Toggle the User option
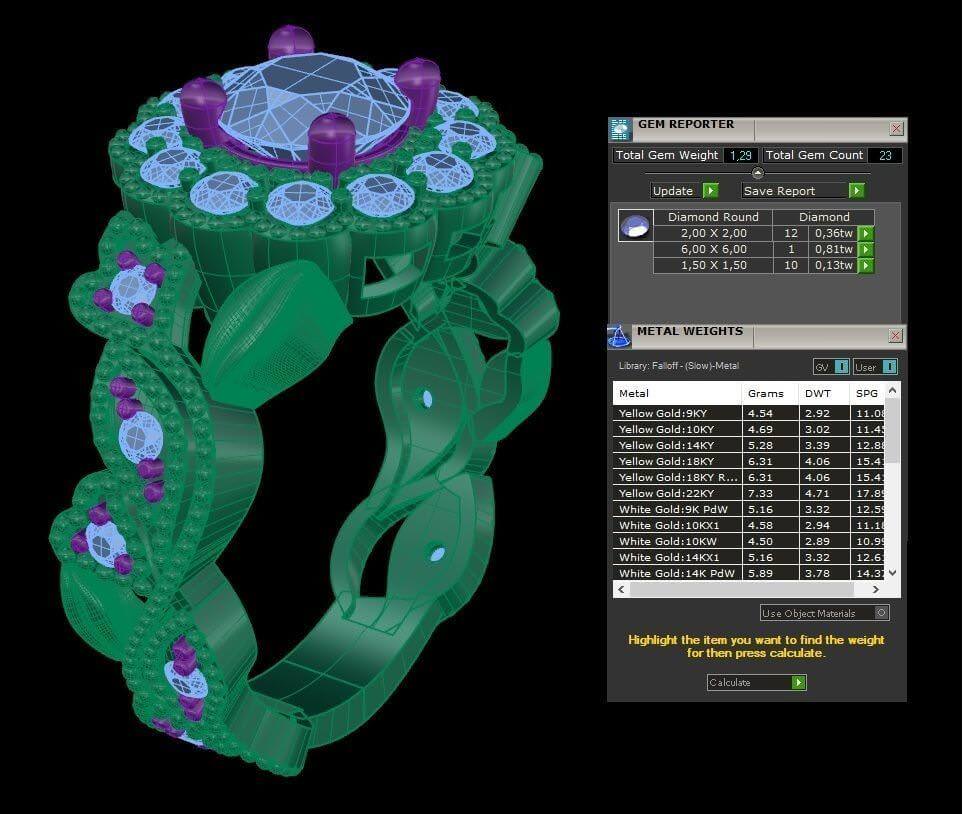Screen dimensions: 963x814 pyautogui.click(x=875, y=367)
